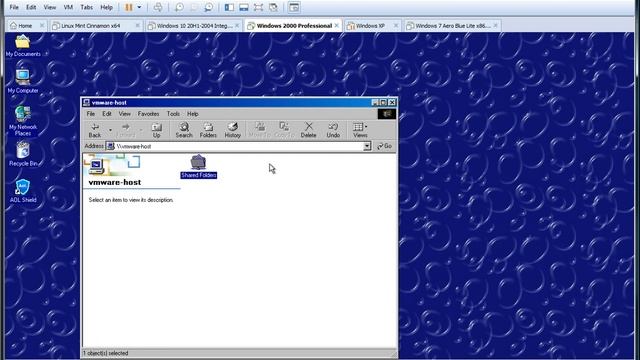The image size is (640, 360).
Task: Click the Copy To toolbar button
Action: point(284,130)
